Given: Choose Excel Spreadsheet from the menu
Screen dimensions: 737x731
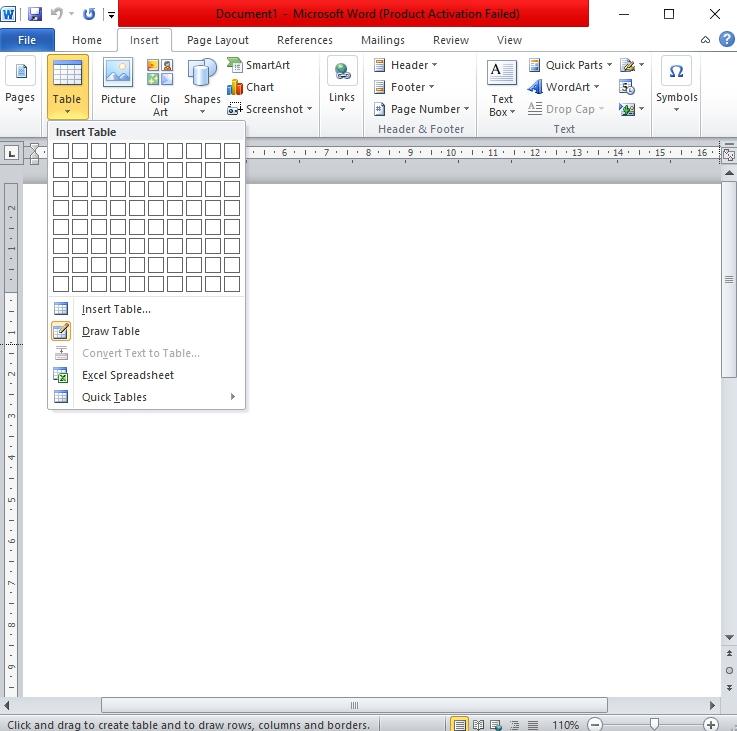Looking at the screenshot, I should point(146,375).
